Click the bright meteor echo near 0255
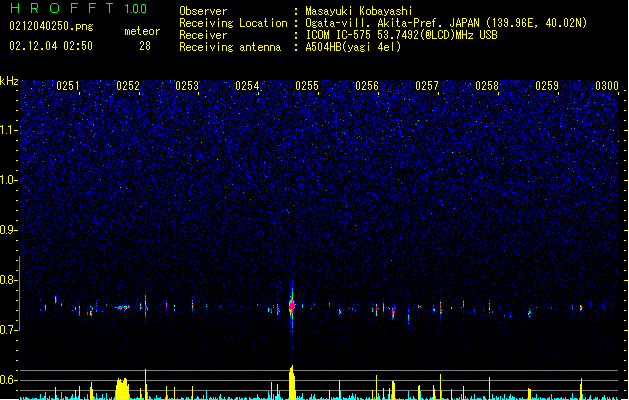The image size is (629, 400). pos(292,306)
